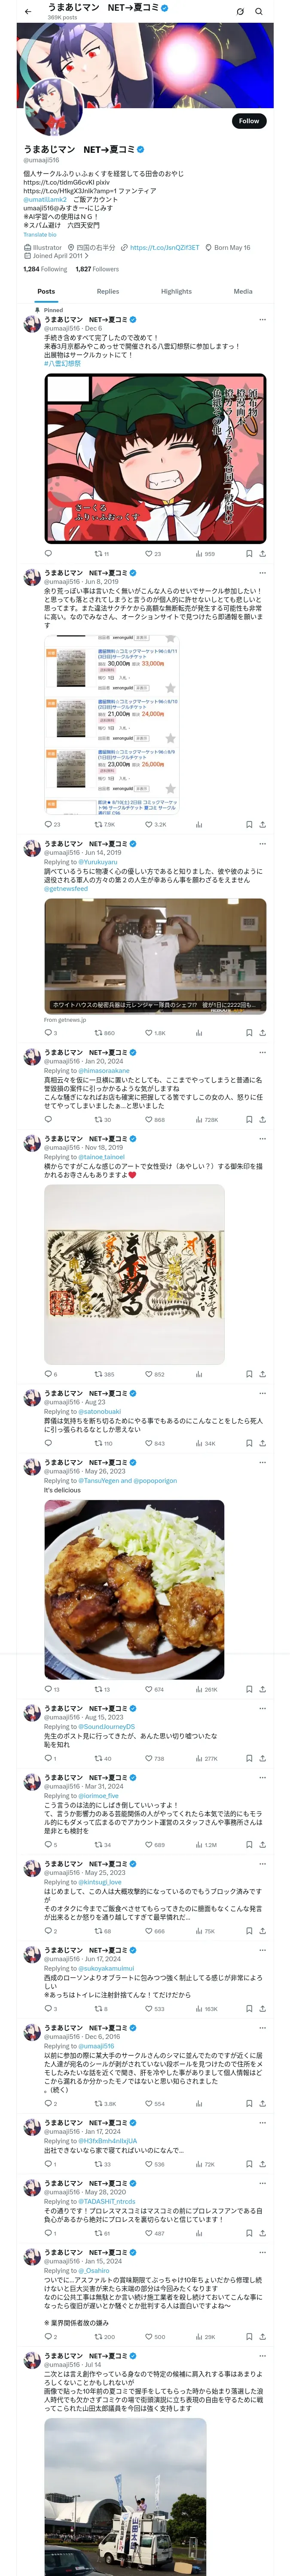This screenshot has width=290, height=2576.
Task: Switch to the Replies tab
Action: tap(108, 291)
